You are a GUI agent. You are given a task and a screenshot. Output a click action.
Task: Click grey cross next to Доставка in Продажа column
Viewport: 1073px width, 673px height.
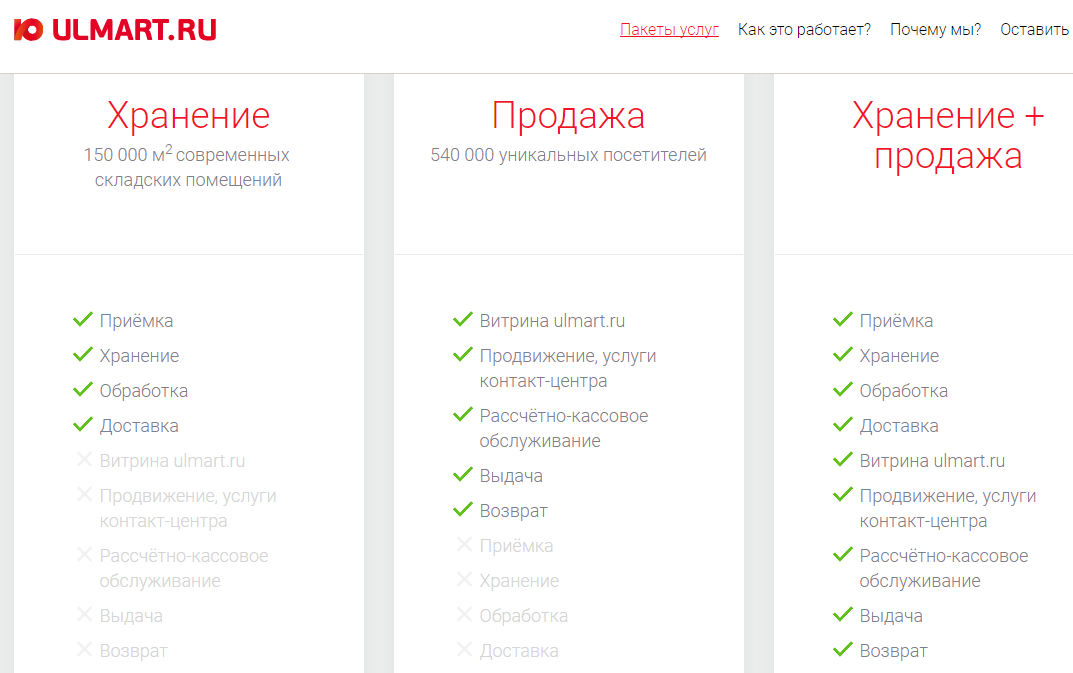464,650
